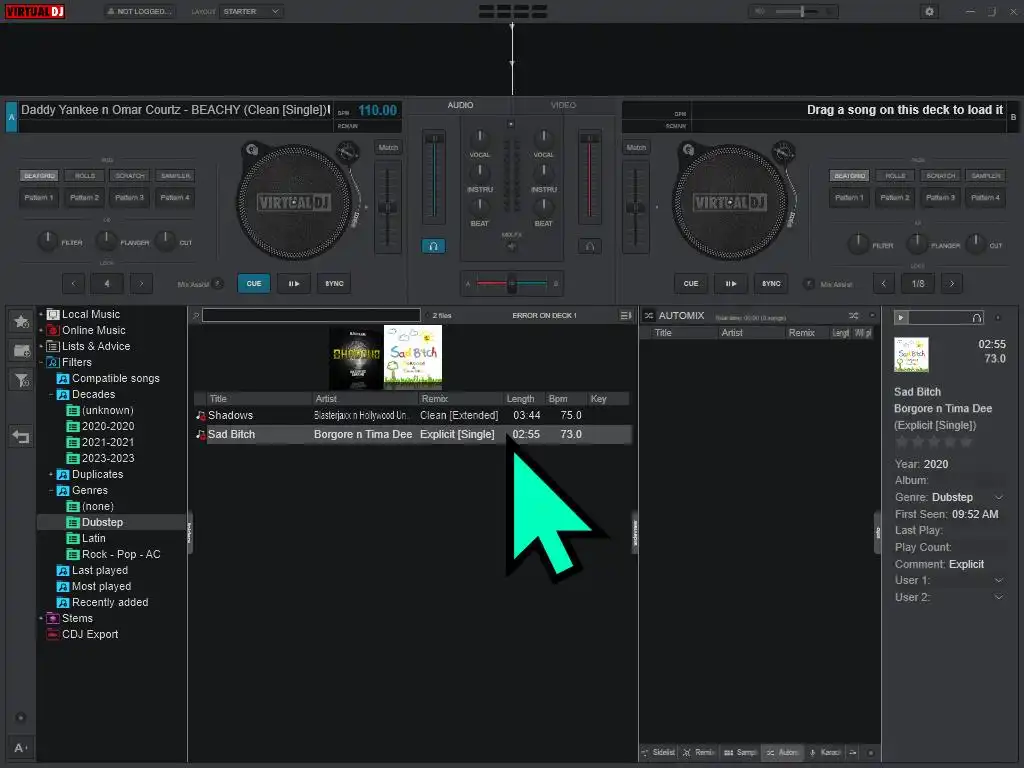The height and width of the screenshot is (768, 1024).
Task: Click the Online Music folder icon
Action: pyautogui.click(x=53, y=330)
